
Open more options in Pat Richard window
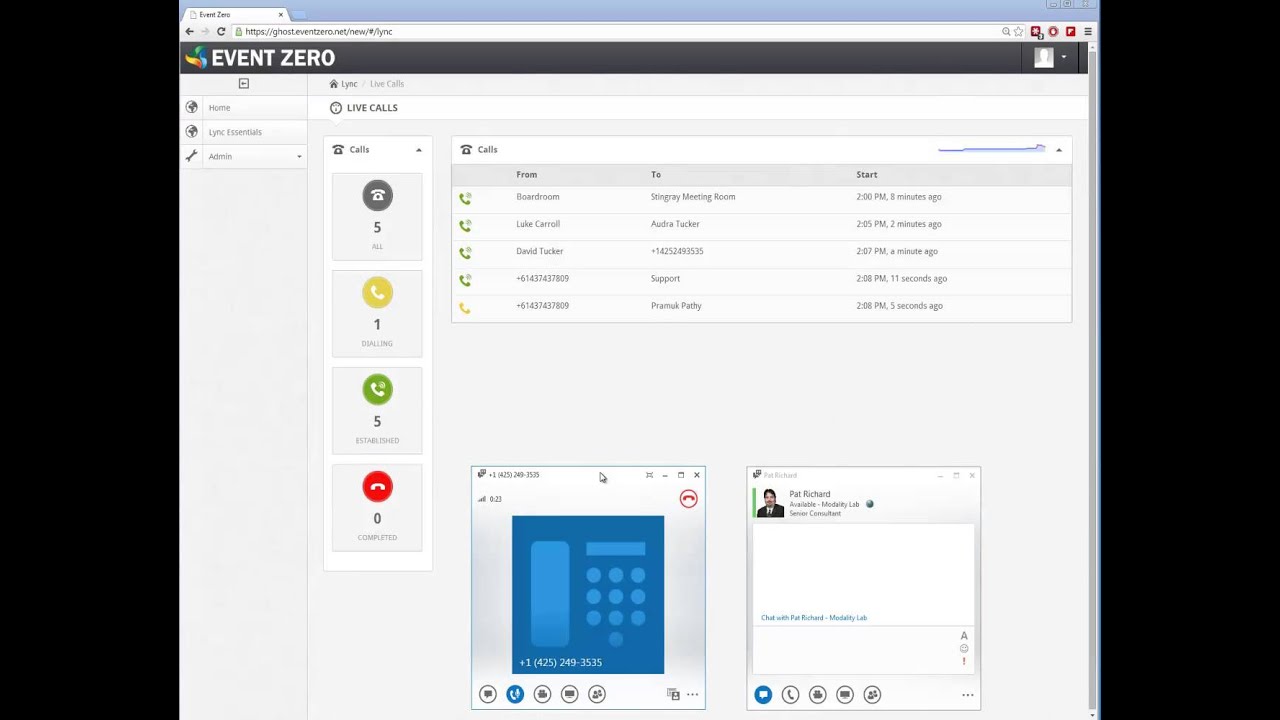click(x=967, y=694)
